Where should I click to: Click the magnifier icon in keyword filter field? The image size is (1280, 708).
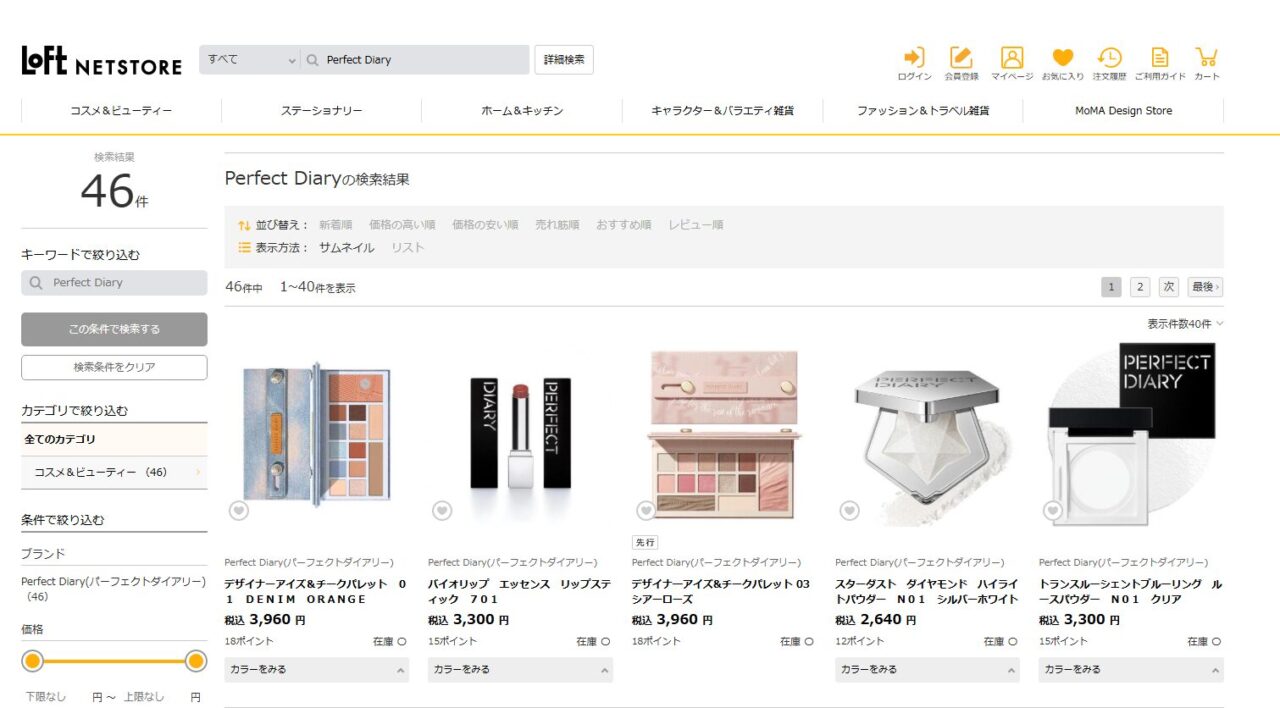coord(36,283)
